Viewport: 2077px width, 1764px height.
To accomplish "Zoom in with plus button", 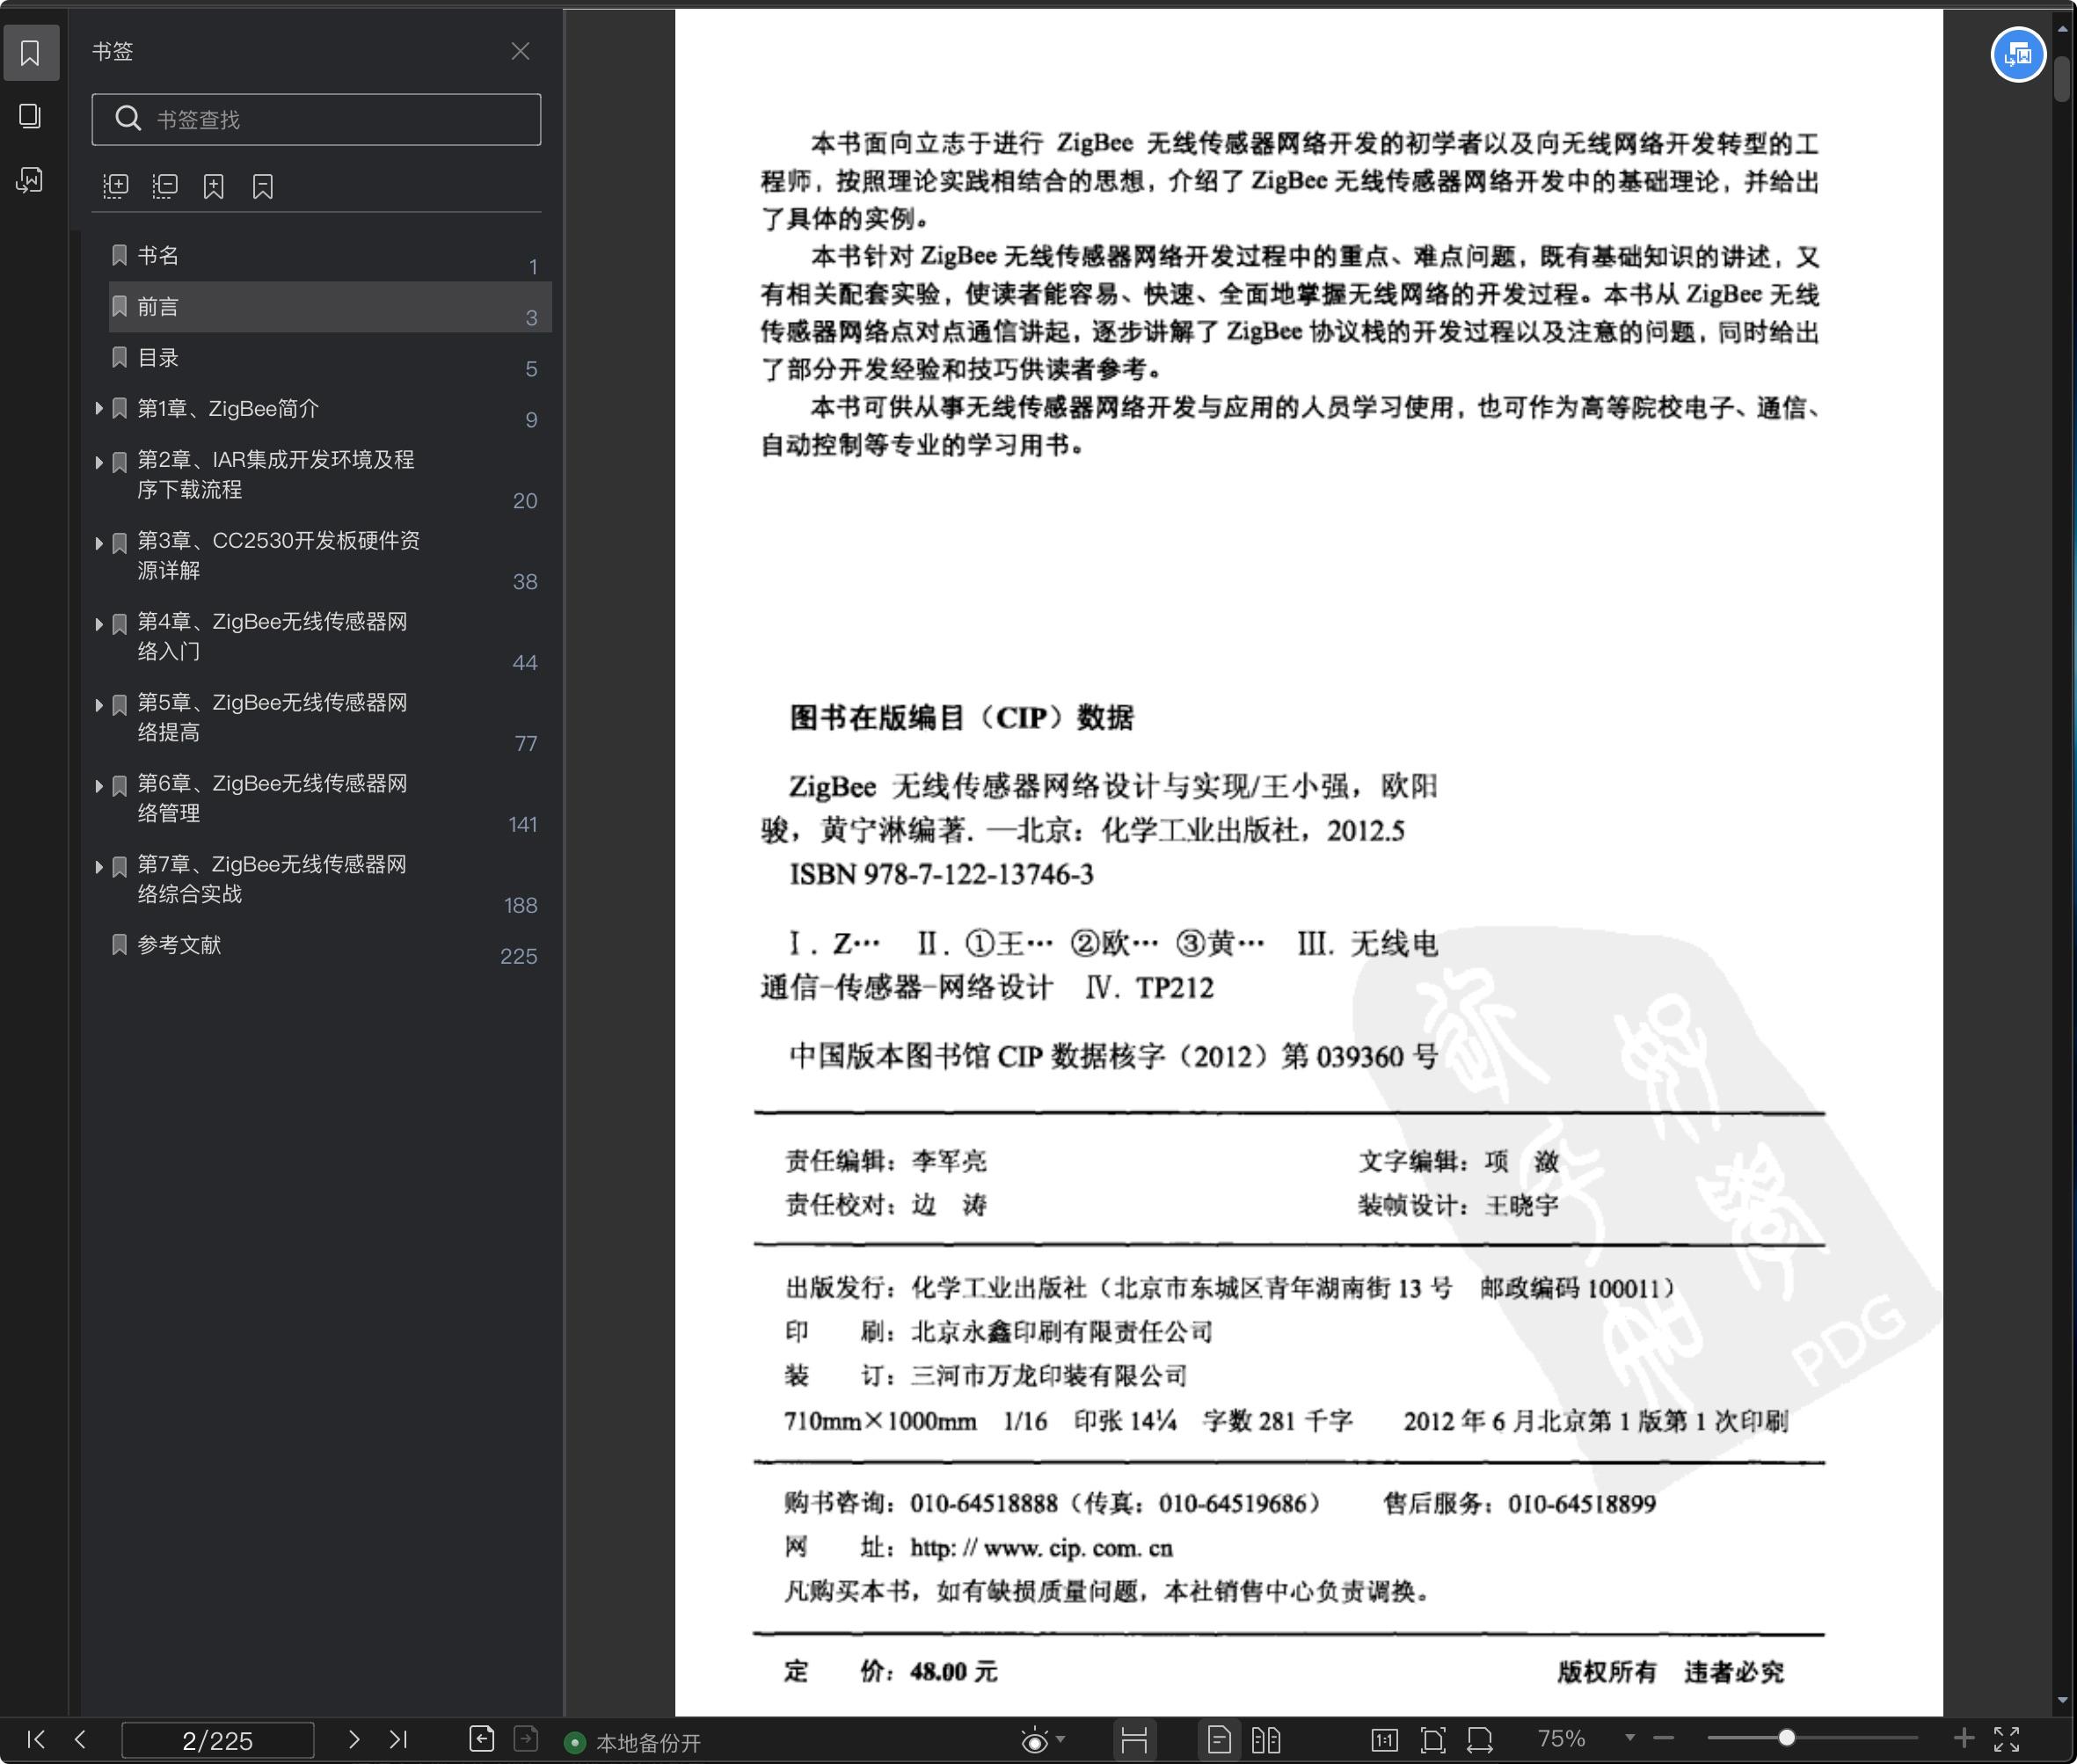I will tap(1964, 1738).
